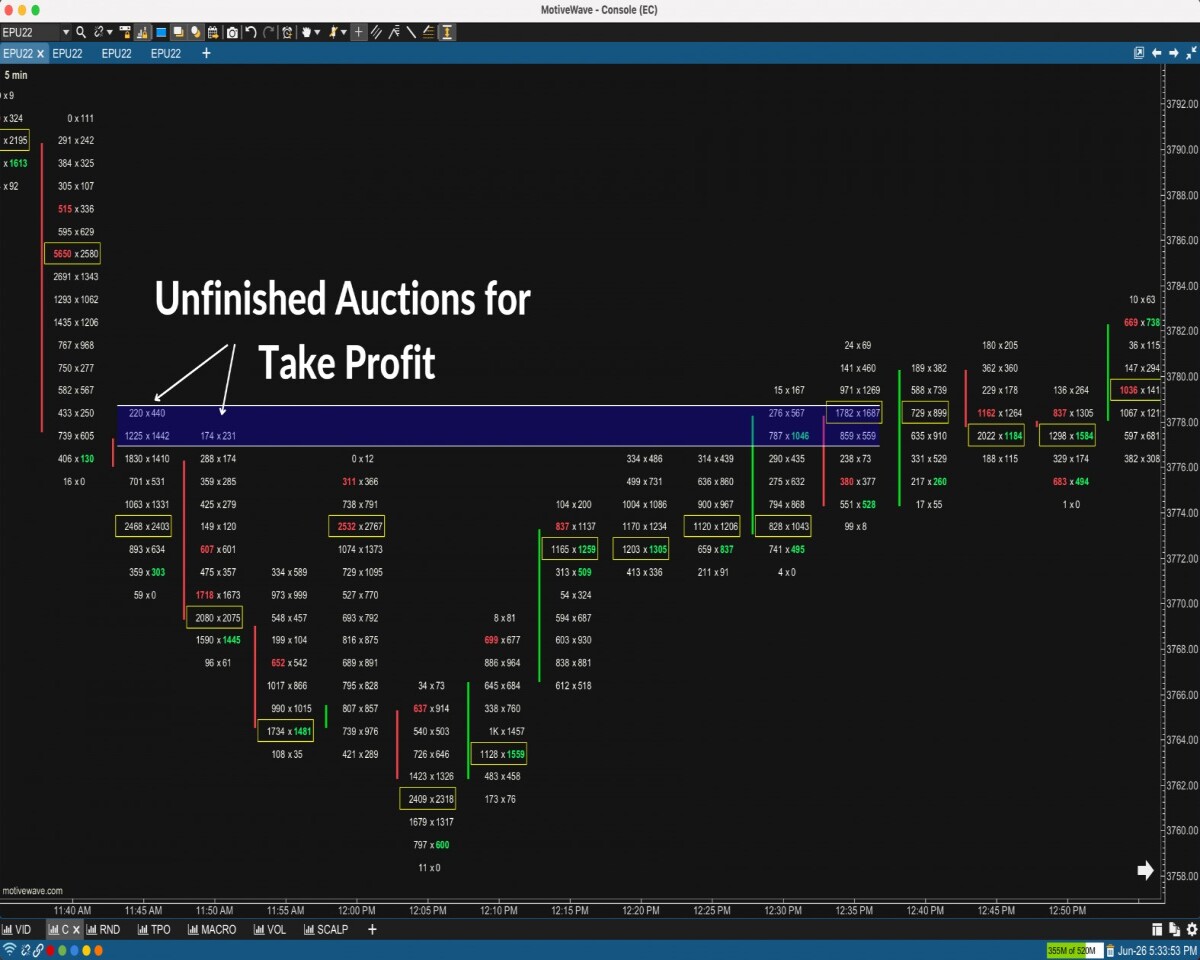Take a chart snapshot with camera icon
This screenshot has height=960, width=1200.
232,33
